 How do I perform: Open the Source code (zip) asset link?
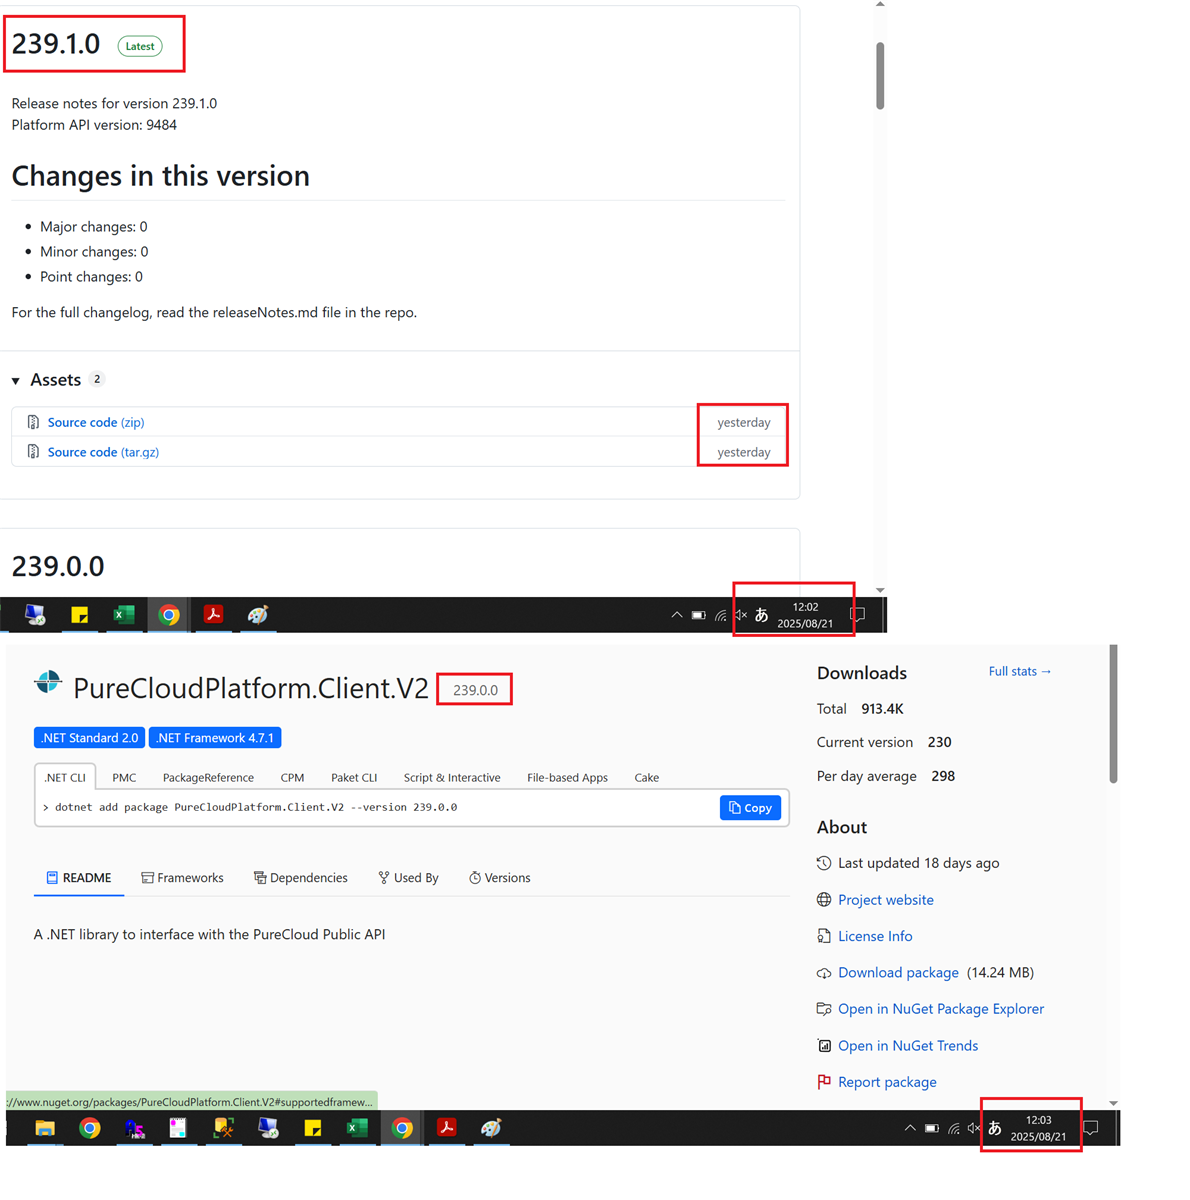click(x=96, y=422)
